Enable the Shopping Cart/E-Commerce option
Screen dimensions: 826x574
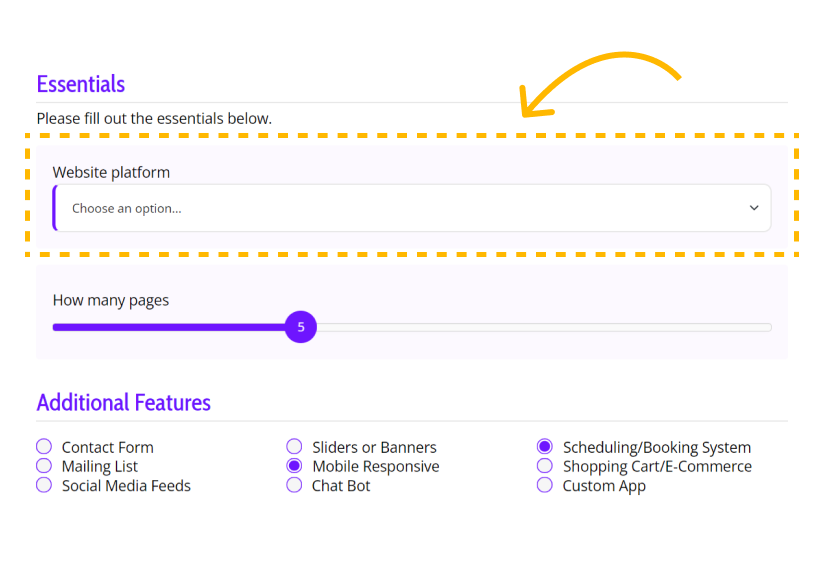pyautogui.click(x=545, y=466)
